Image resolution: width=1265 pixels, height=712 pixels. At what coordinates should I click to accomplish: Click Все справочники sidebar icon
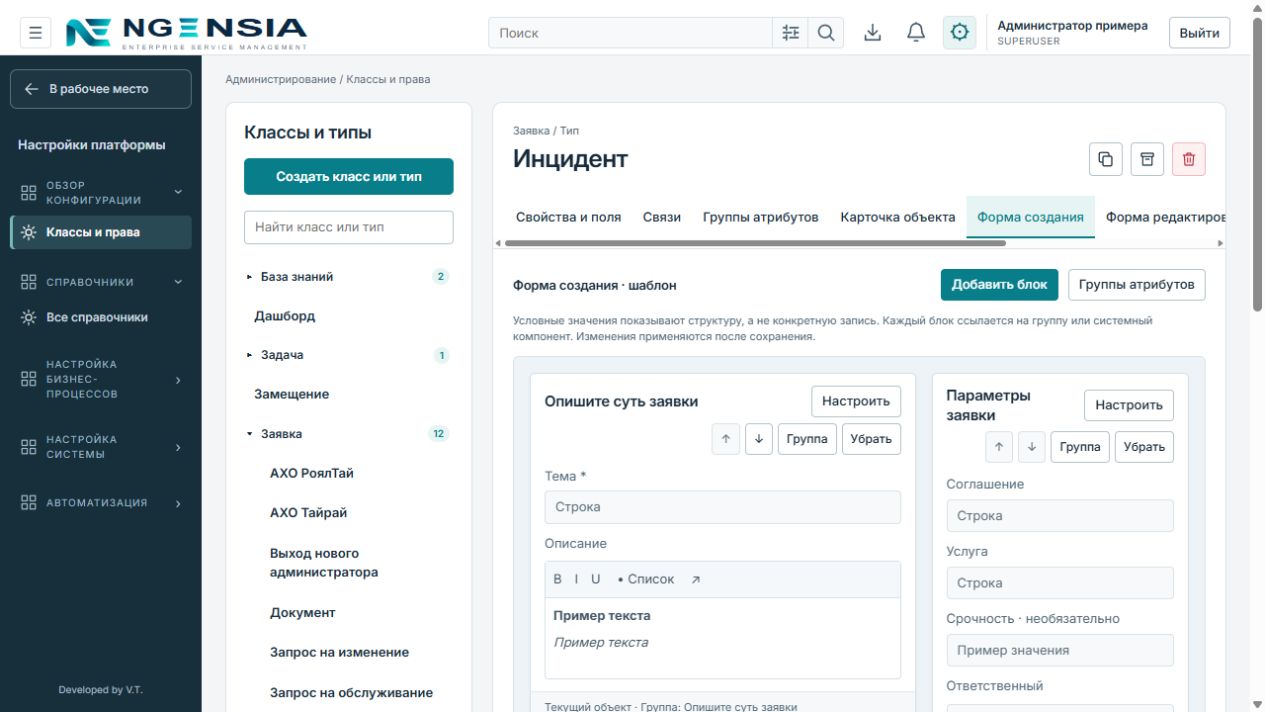point(29,317)
